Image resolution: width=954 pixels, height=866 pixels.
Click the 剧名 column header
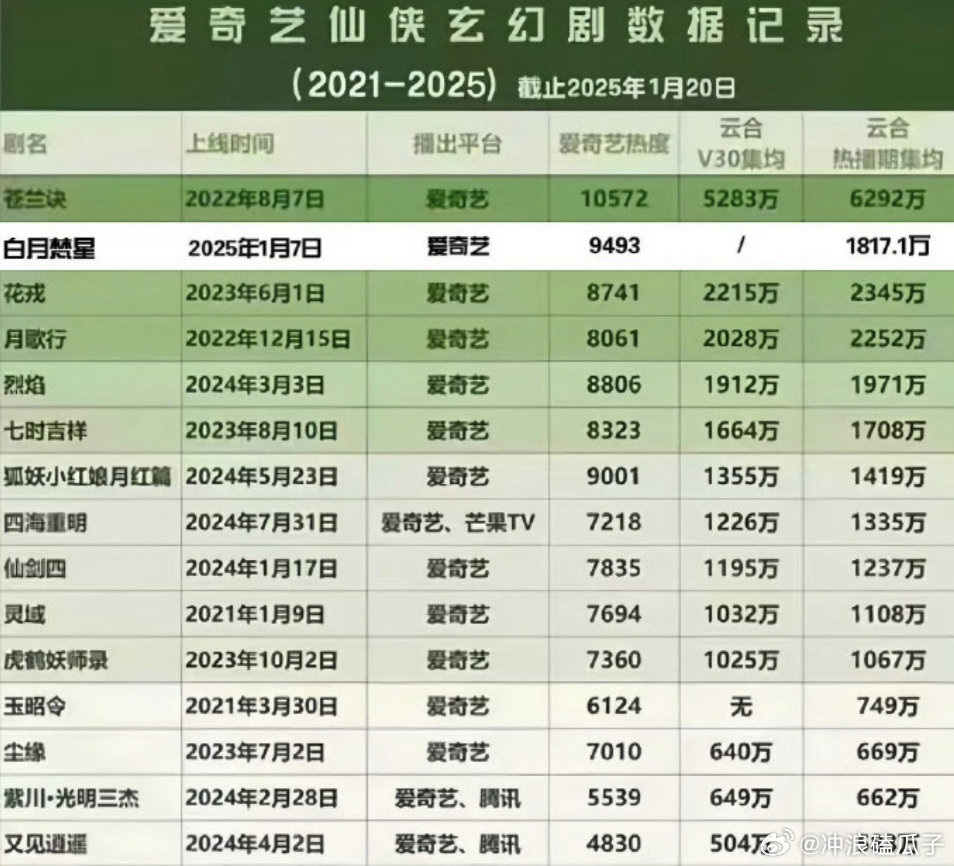[x=26, y=145]
